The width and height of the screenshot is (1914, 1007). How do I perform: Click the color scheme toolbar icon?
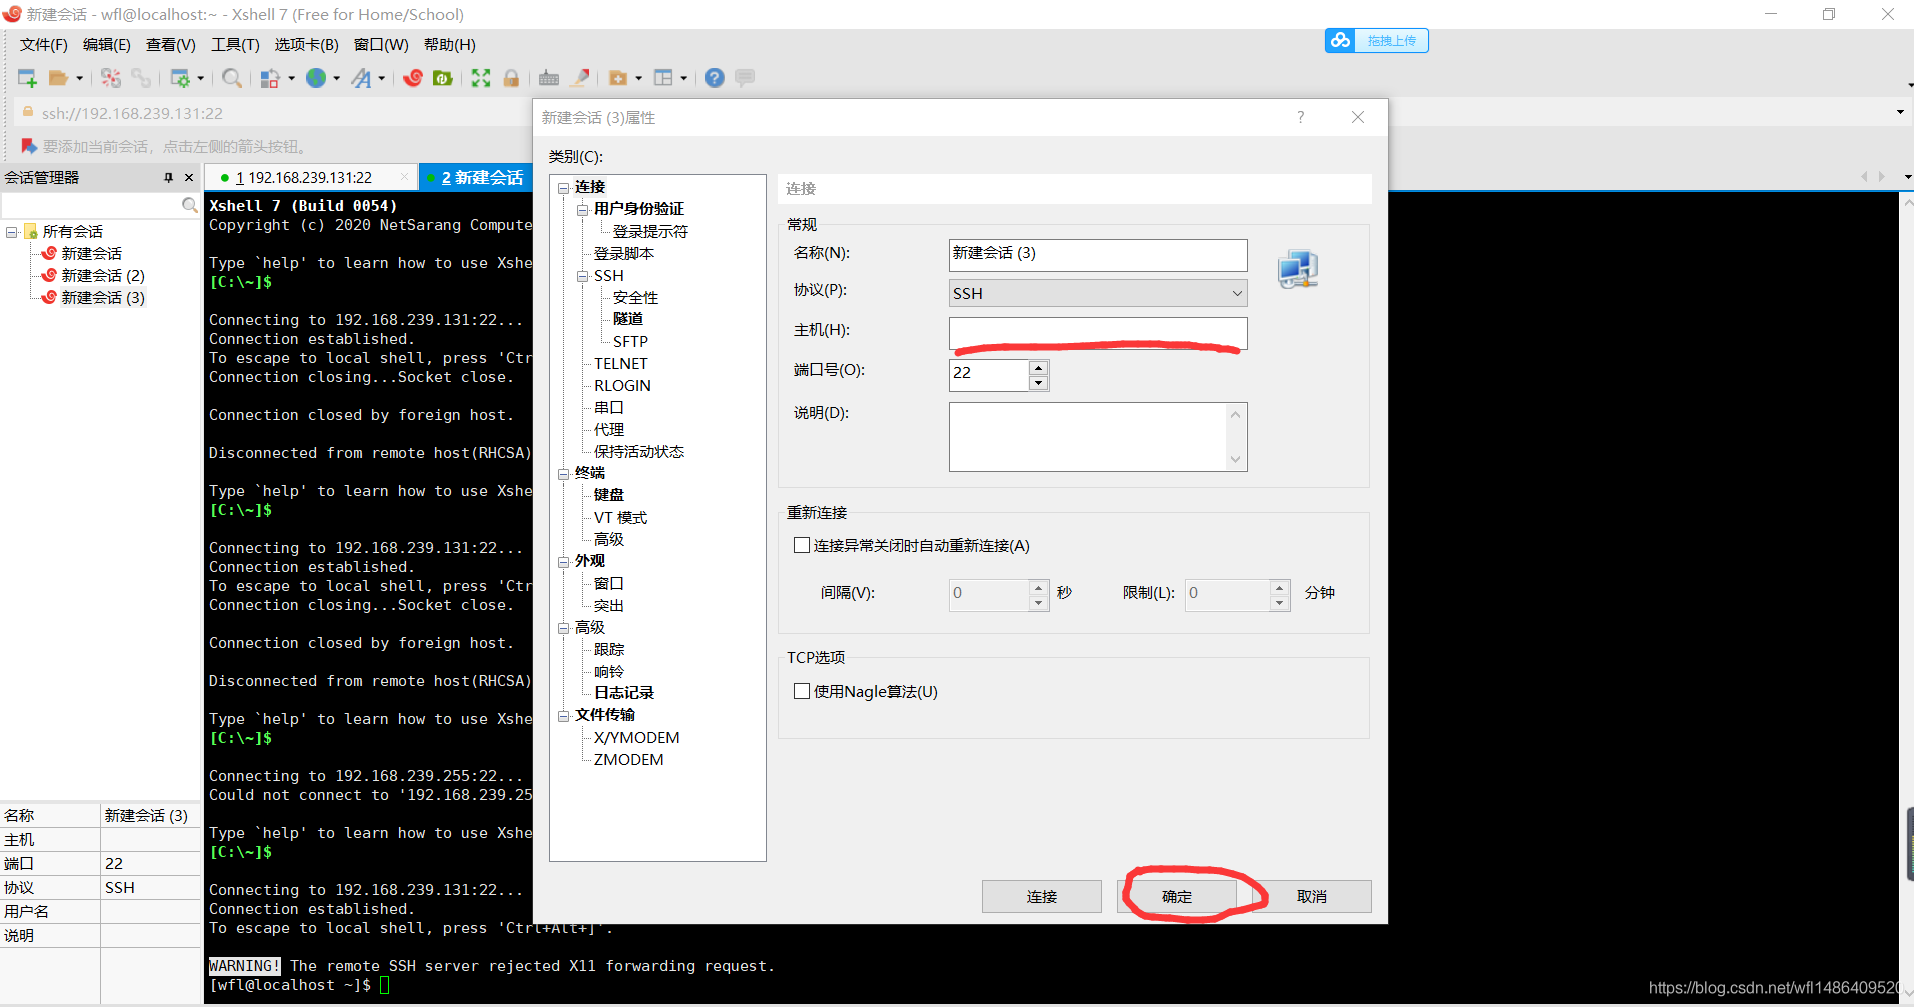[270, 78]
